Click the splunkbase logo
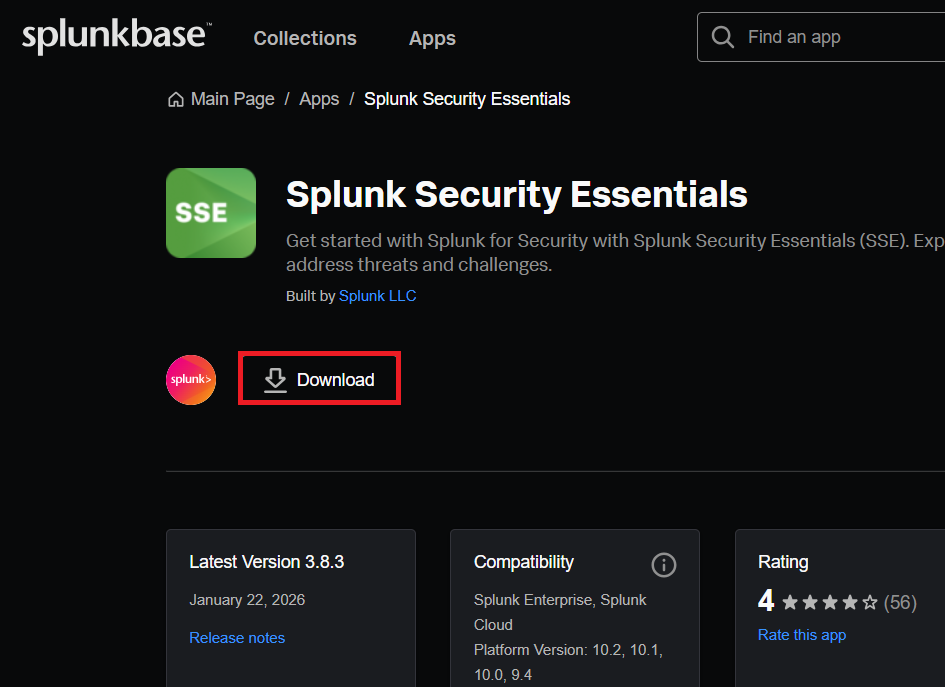 [115, 37]
